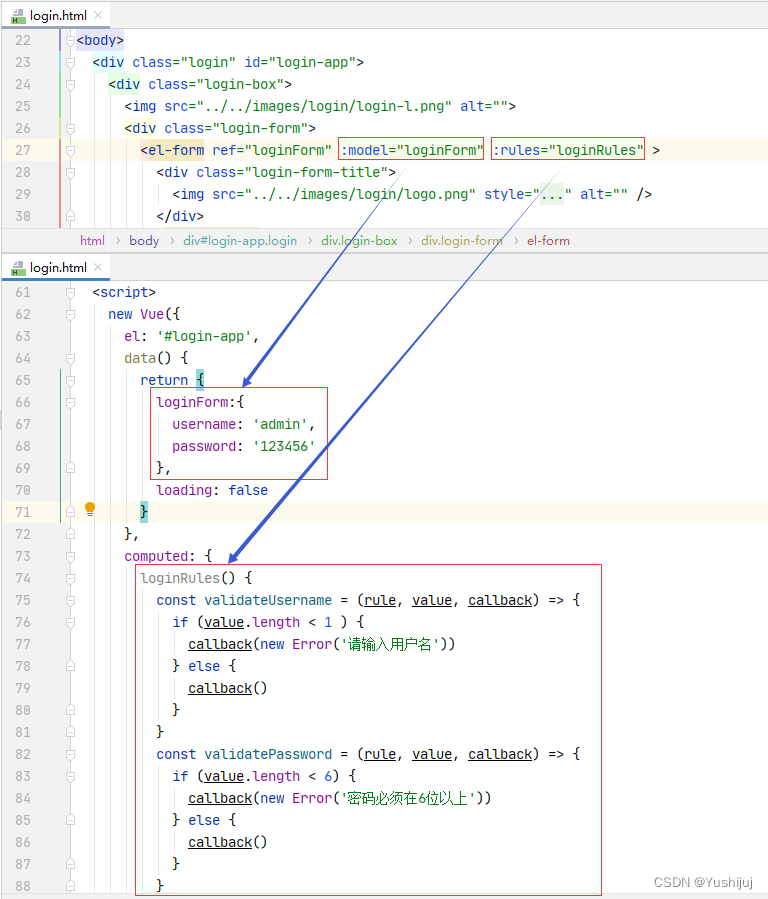Collapse the return block fold on line 65
The width and height of the screenshot is (768, 899).
[x=70, y=380]
